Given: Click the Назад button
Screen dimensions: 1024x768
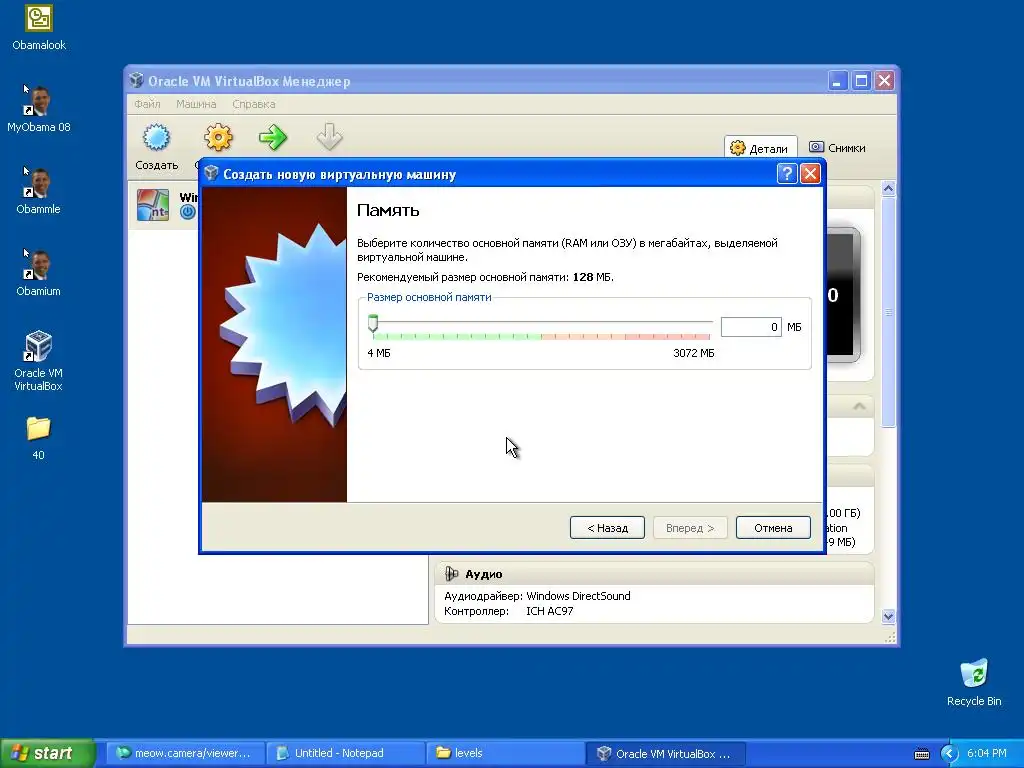Looking at the screenshot, I should click(x=607, y=528).
